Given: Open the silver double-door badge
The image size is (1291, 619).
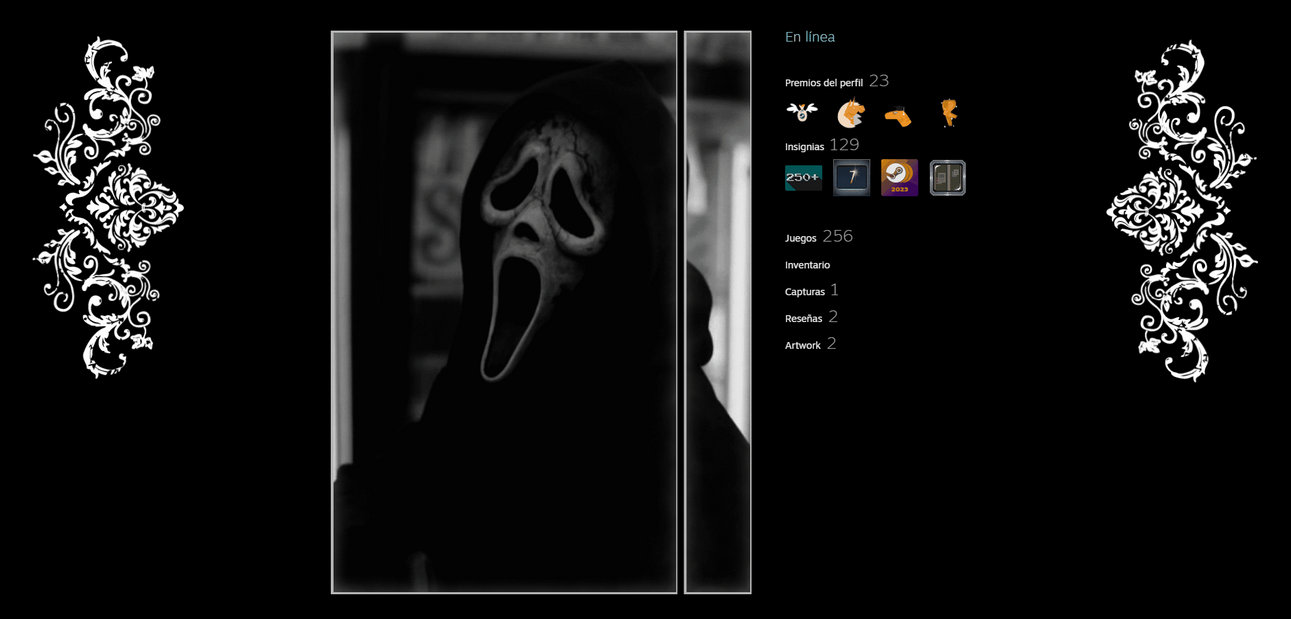Looking at the screenshot, I should [947, 178].
